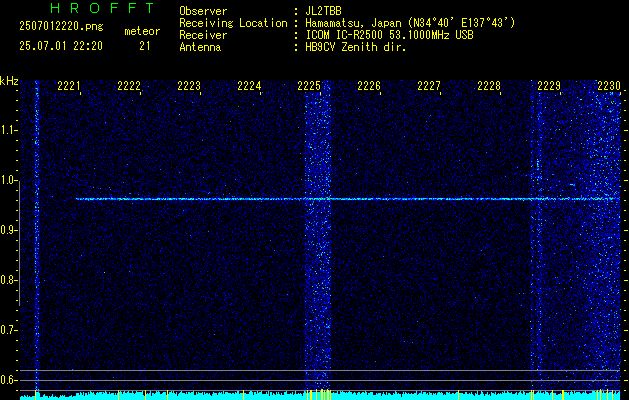Click the 0.7 frequency axis label
Image resolution: width=629 pixels, height=400 pixels.
(x=8, y=330)
